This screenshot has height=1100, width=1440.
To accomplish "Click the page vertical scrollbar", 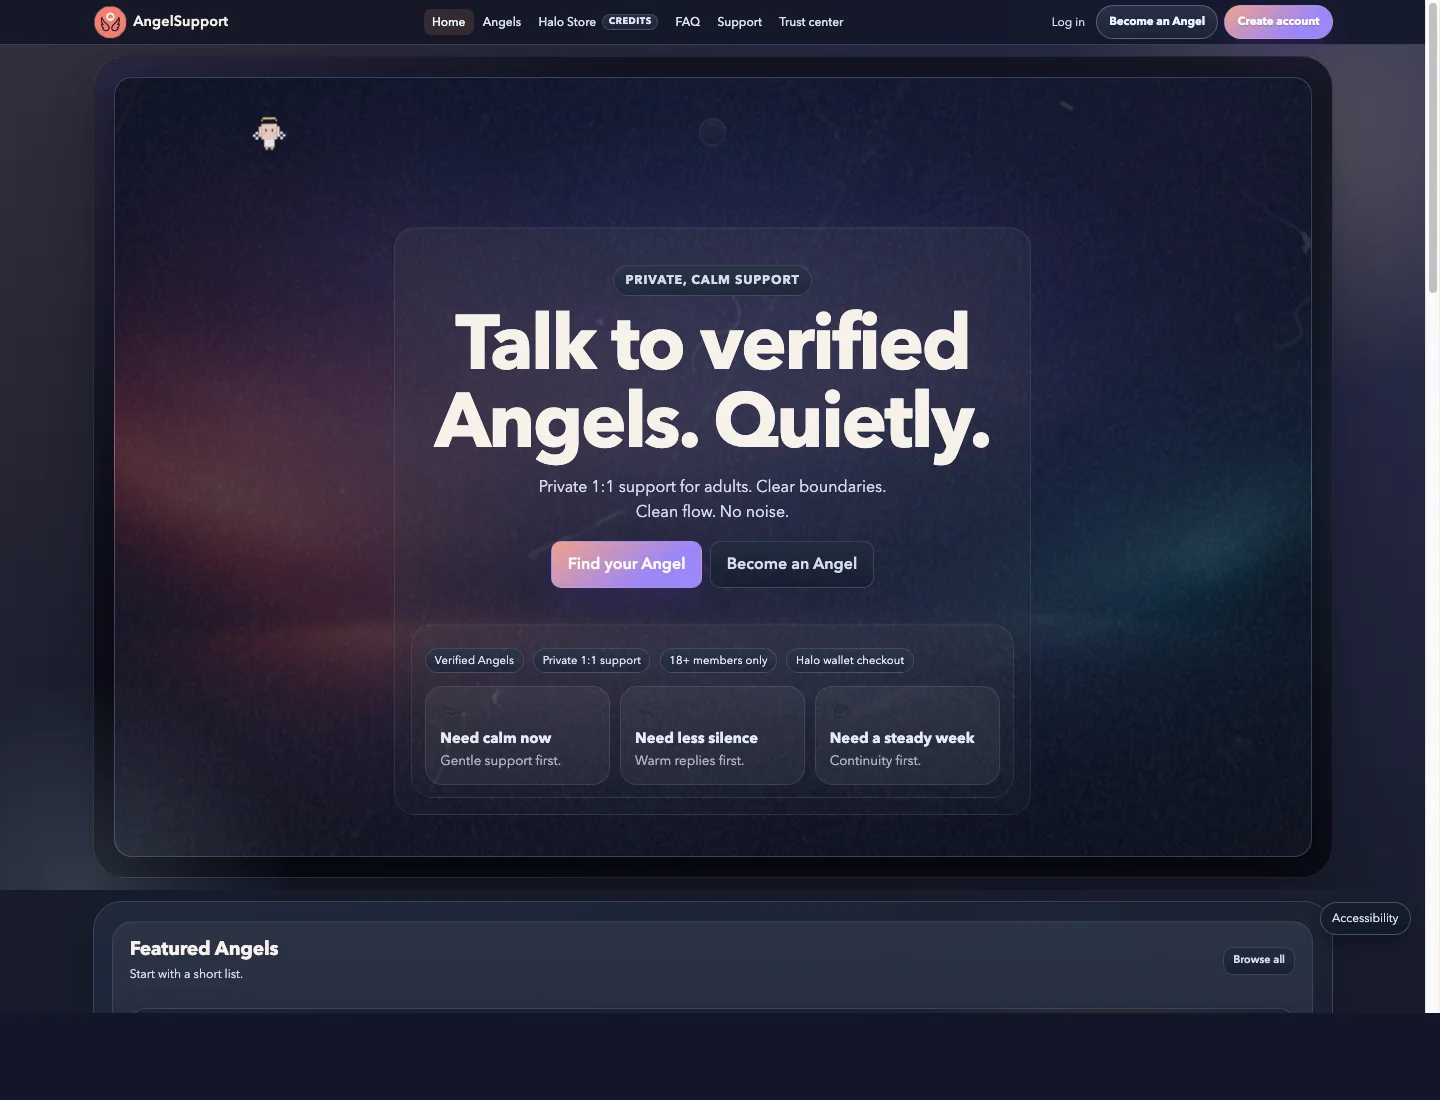I will pyautogui.click(x=1432, y=150).
